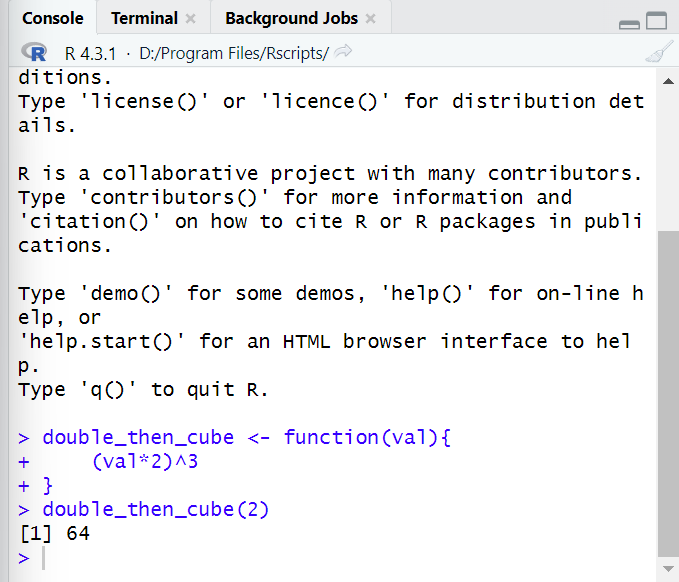Click the "Type 'q()' to quit R." line
The image size is (679, 582).
tap(143, 390)
